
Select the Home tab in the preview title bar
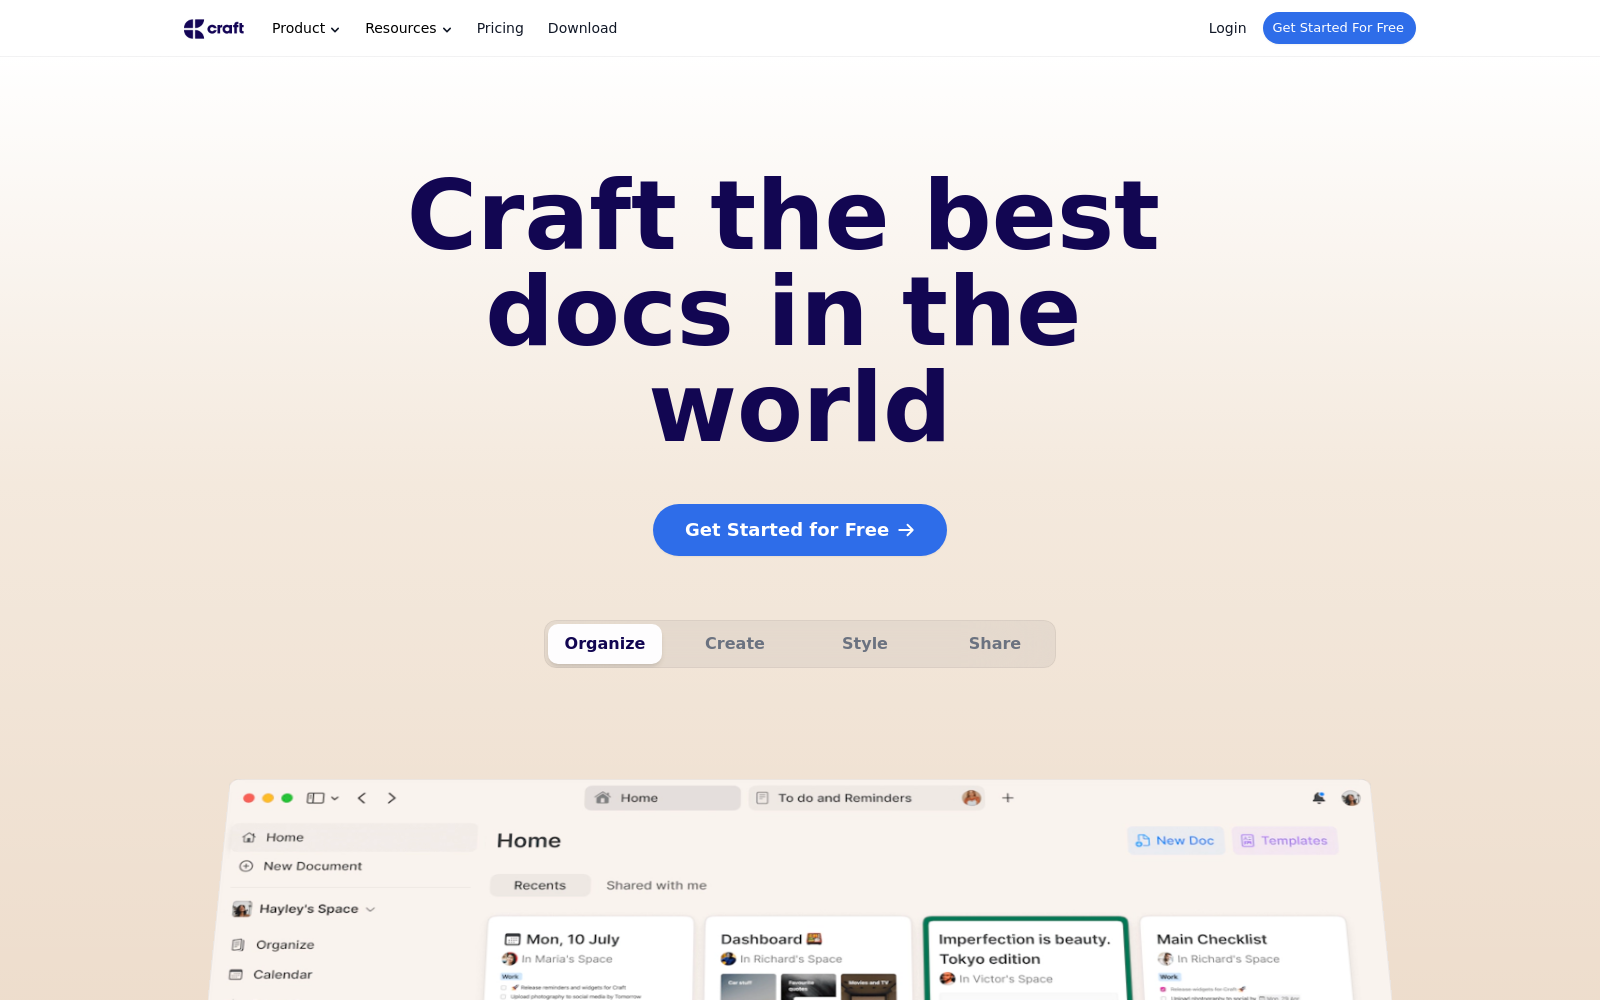[x=663, y=798]
